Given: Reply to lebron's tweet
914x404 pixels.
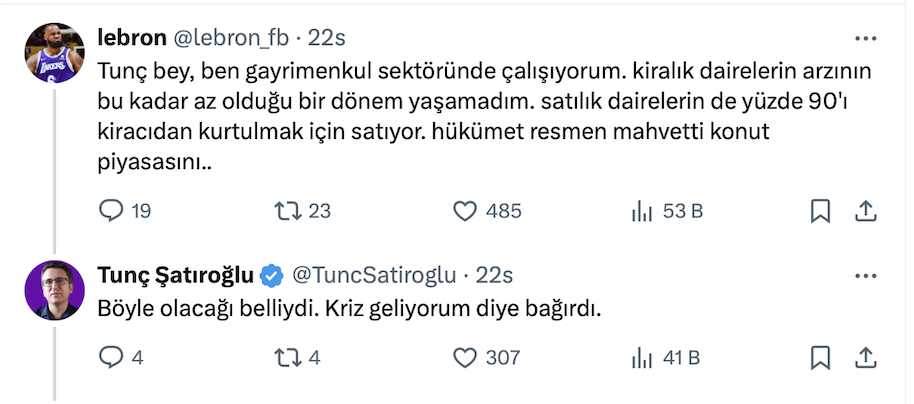Looking at the screenshot, I should (x=112, y=211).
